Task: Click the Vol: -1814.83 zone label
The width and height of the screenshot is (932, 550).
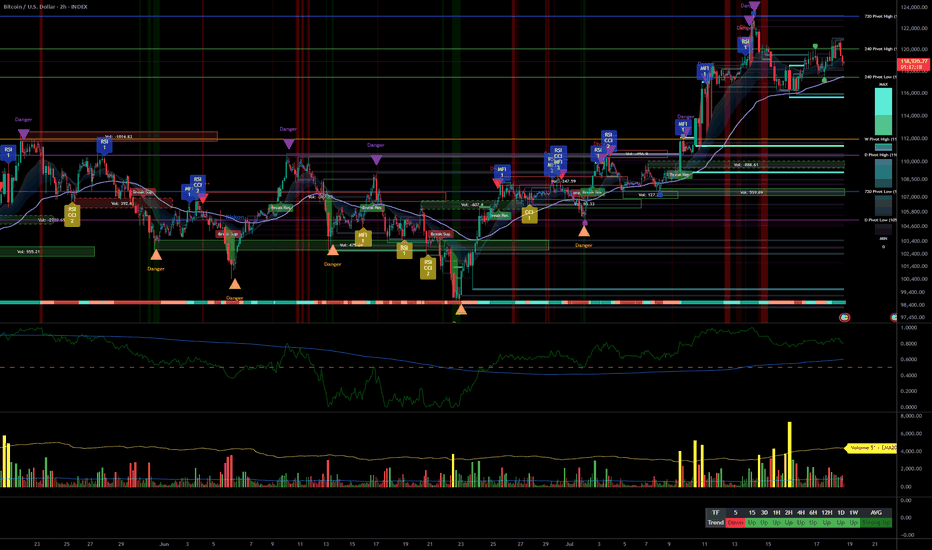Action: [118, 137]
